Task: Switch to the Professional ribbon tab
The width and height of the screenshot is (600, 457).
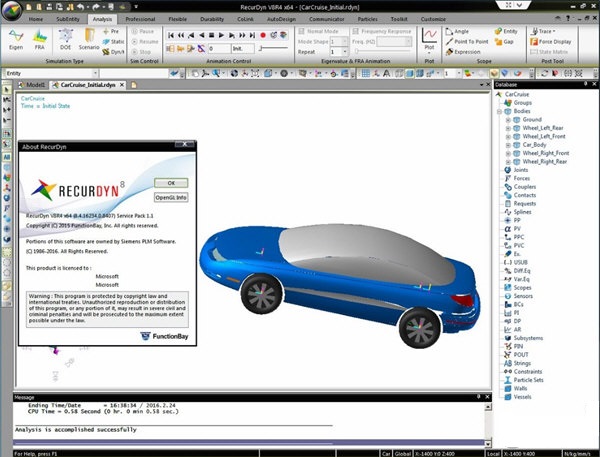Action: coord(140,19)
